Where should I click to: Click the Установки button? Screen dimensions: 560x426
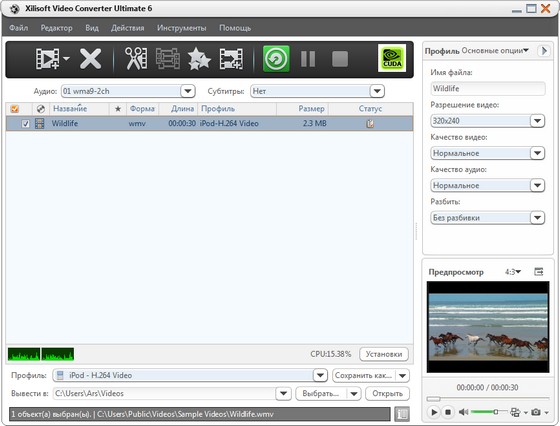click(384, 354)
